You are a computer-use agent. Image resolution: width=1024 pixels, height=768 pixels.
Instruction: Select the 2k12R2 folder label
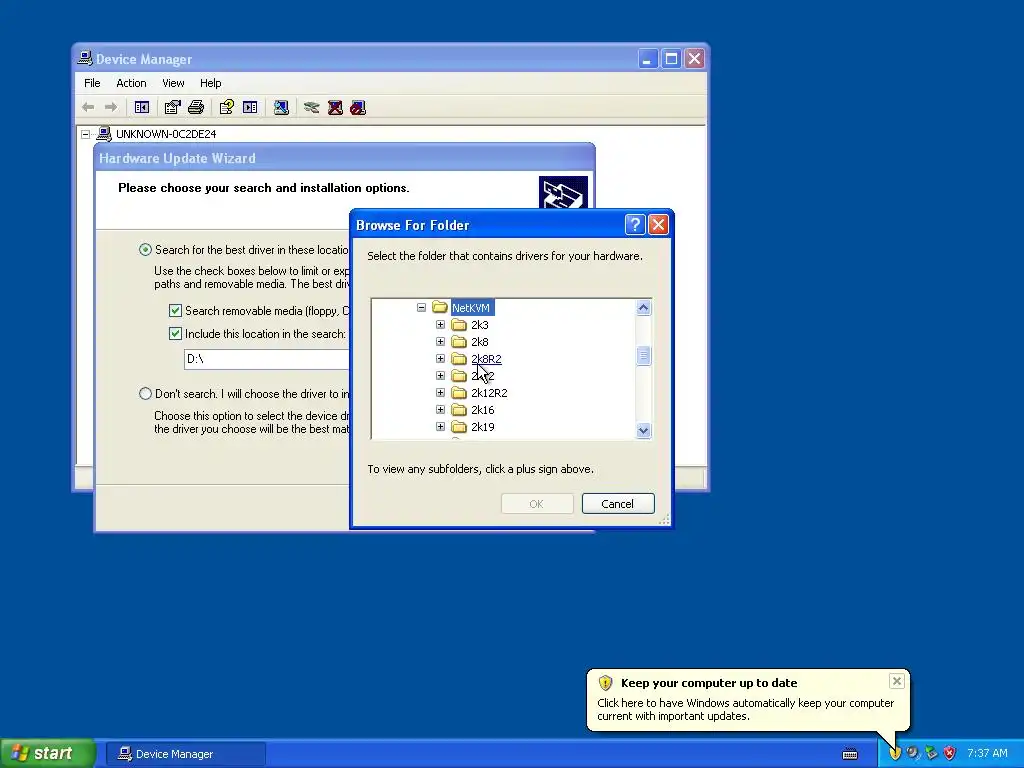[489, 392]
